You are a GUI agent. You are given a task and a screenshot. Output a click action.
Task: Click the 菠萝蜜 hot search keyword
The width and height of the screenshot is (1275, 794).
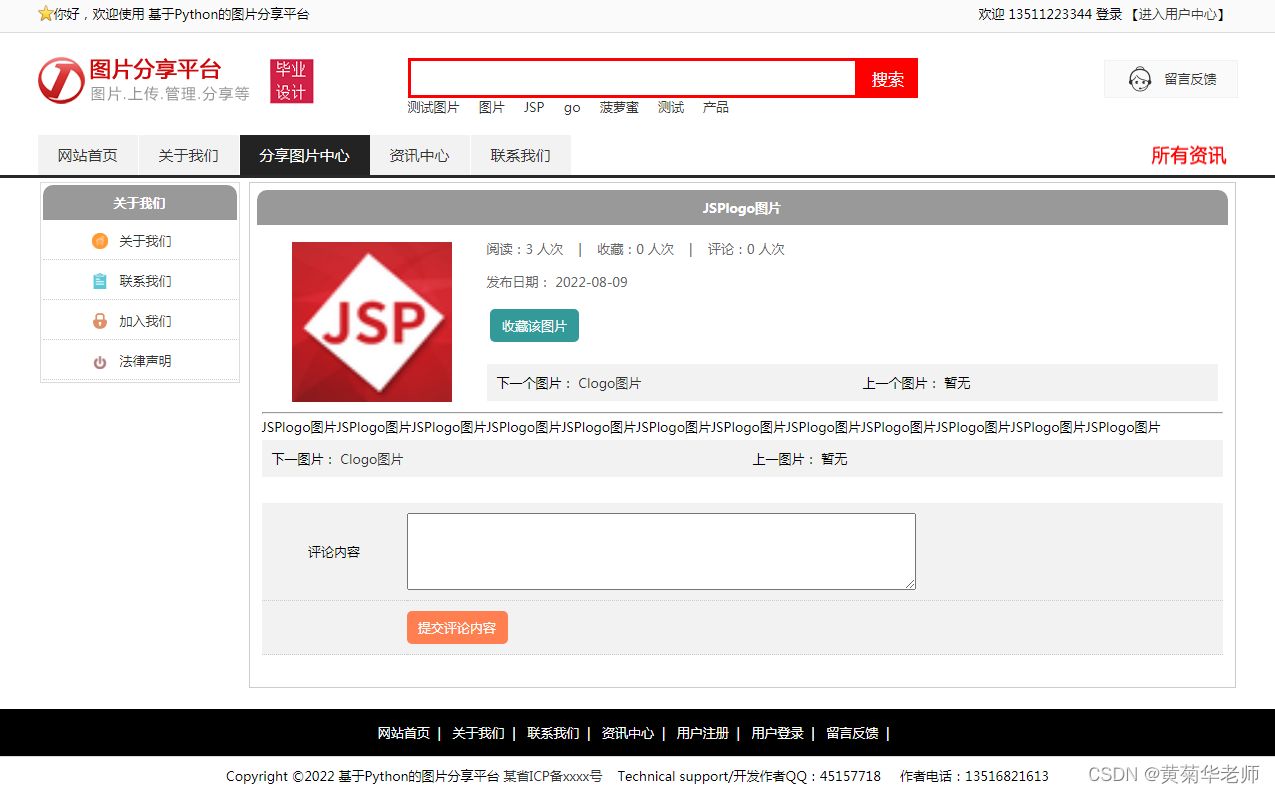point(618,107)
